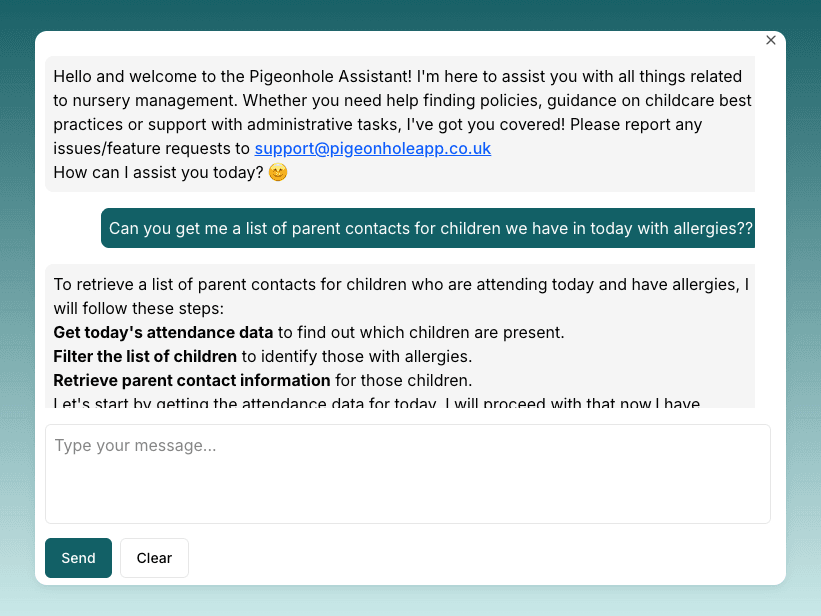The image size is (821, 616).
Task: Click the "Let's start by getting" response line
Action: click(x=380, y=404)
